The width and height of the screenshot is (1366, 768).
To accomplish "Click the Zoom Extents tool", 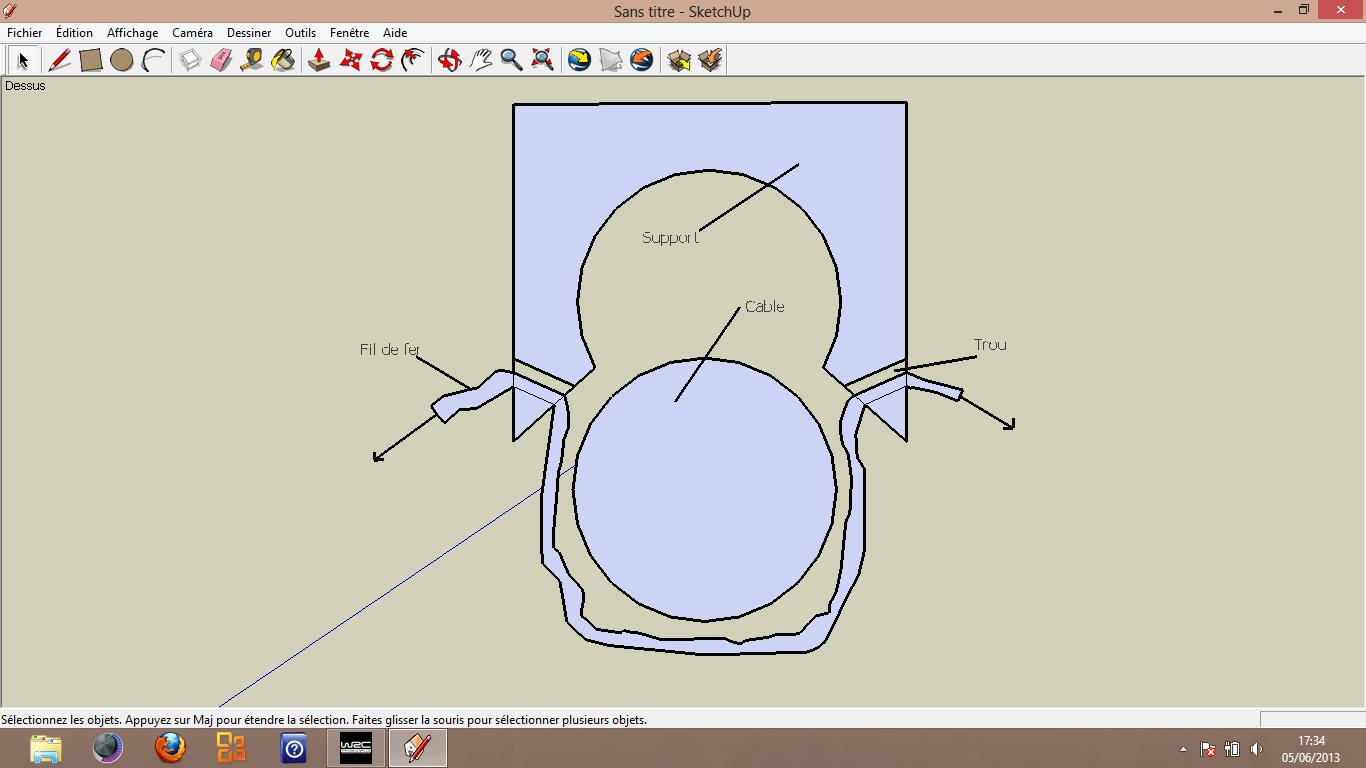I will point(542,60).
